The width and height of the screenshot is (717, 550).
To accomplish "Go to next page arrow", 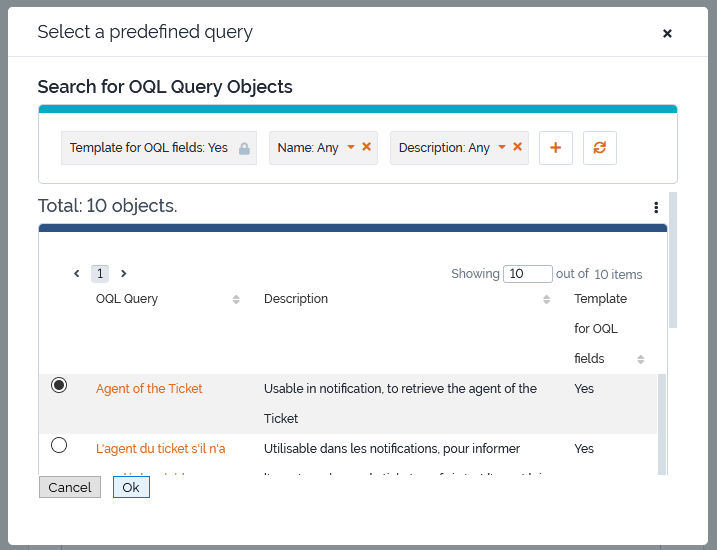I will click(123, 274).
